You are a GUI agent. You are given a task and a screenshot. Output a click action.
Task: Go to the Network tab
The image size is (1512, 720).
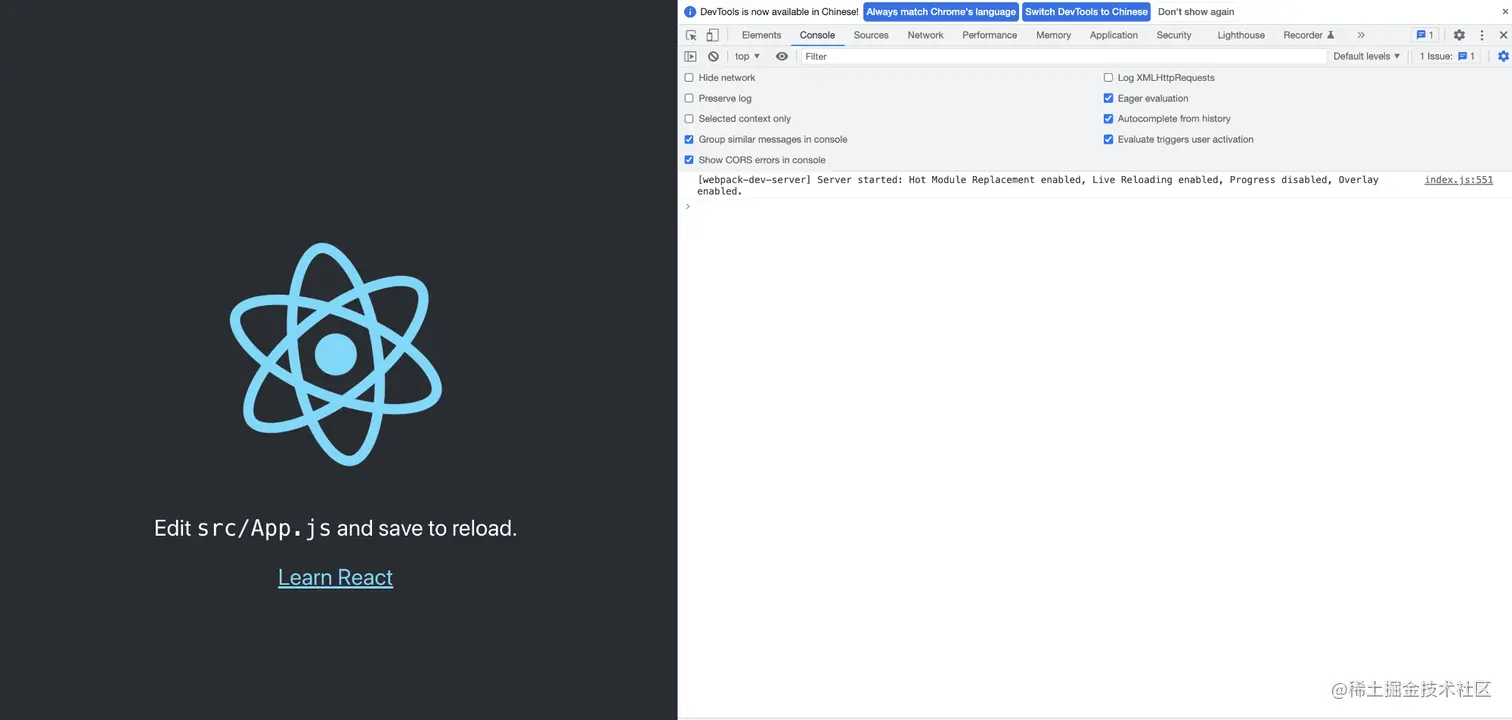tap(925, 35)
